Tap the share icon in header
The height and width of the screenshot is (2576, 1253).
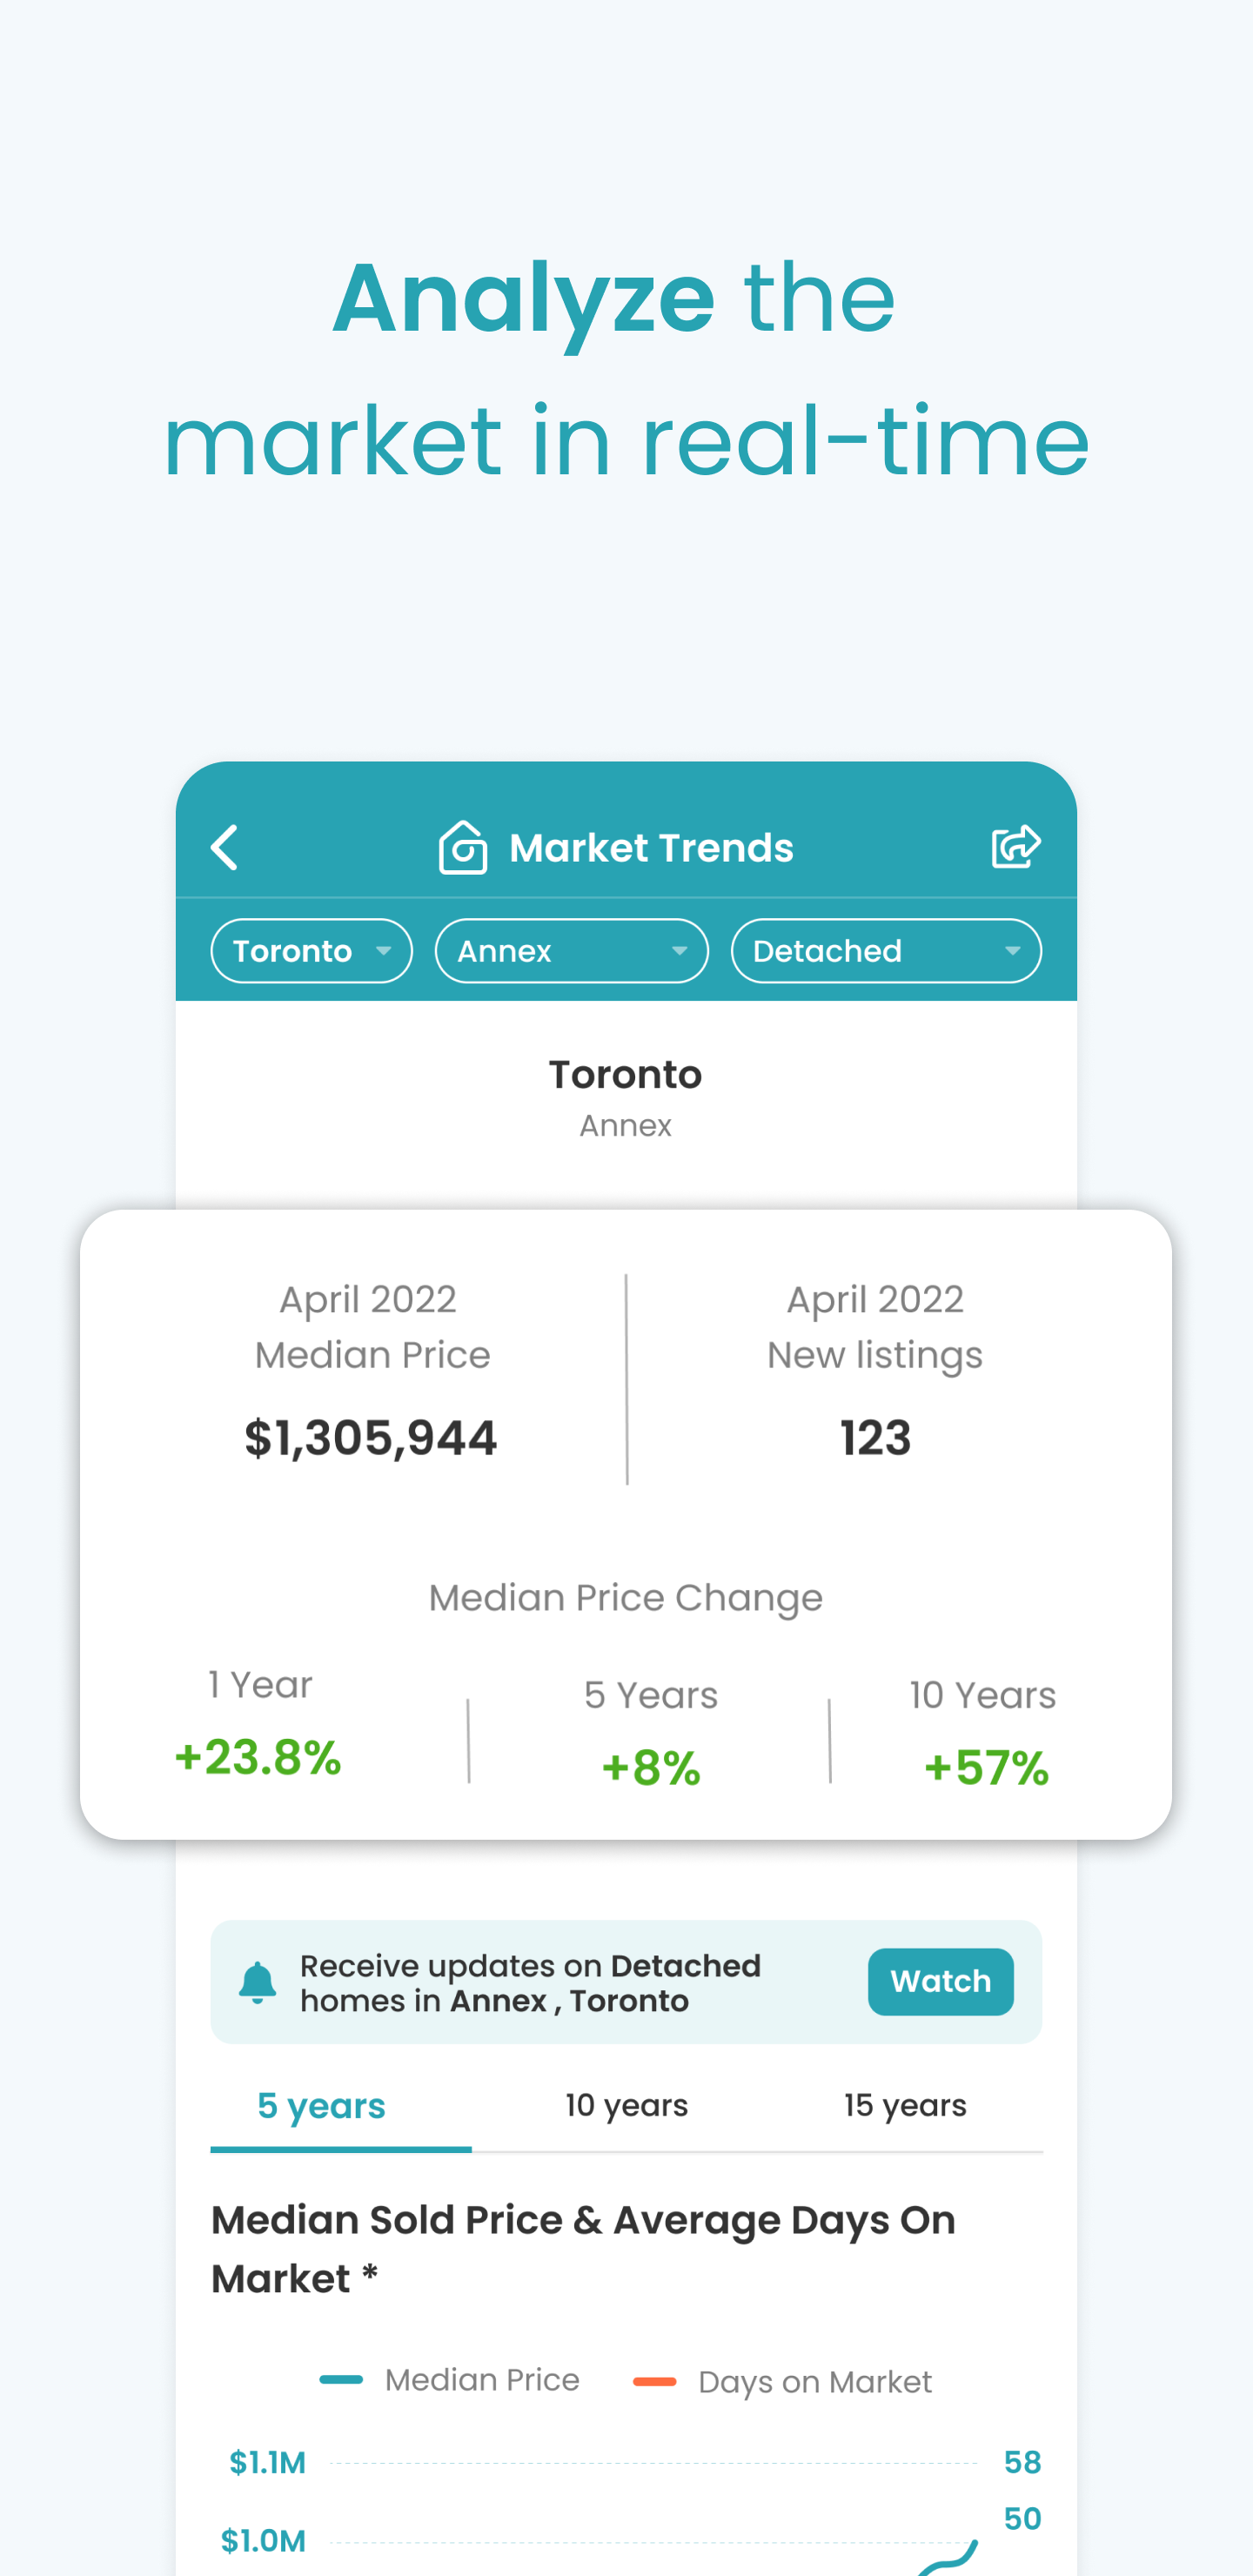(1016, 847)
